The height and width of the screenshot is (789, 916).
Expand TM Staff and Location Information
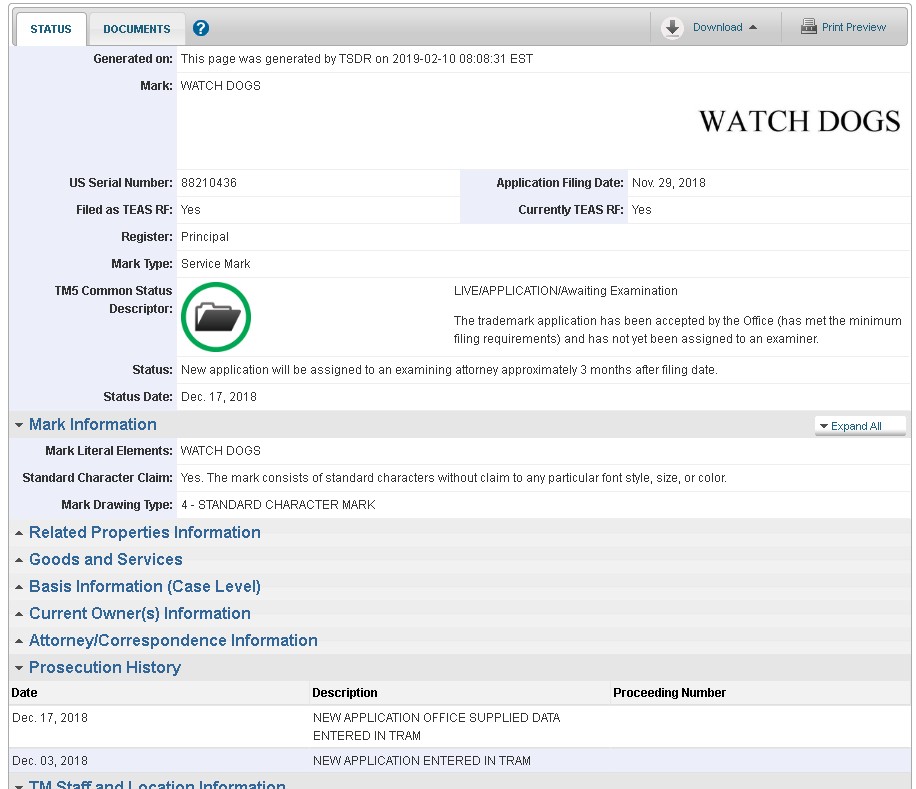(x=156, y=785)
